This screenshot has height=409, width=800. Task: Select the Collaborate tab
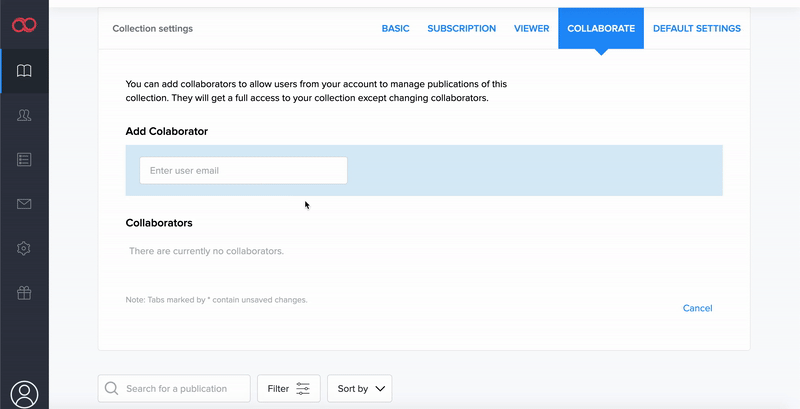600,29
